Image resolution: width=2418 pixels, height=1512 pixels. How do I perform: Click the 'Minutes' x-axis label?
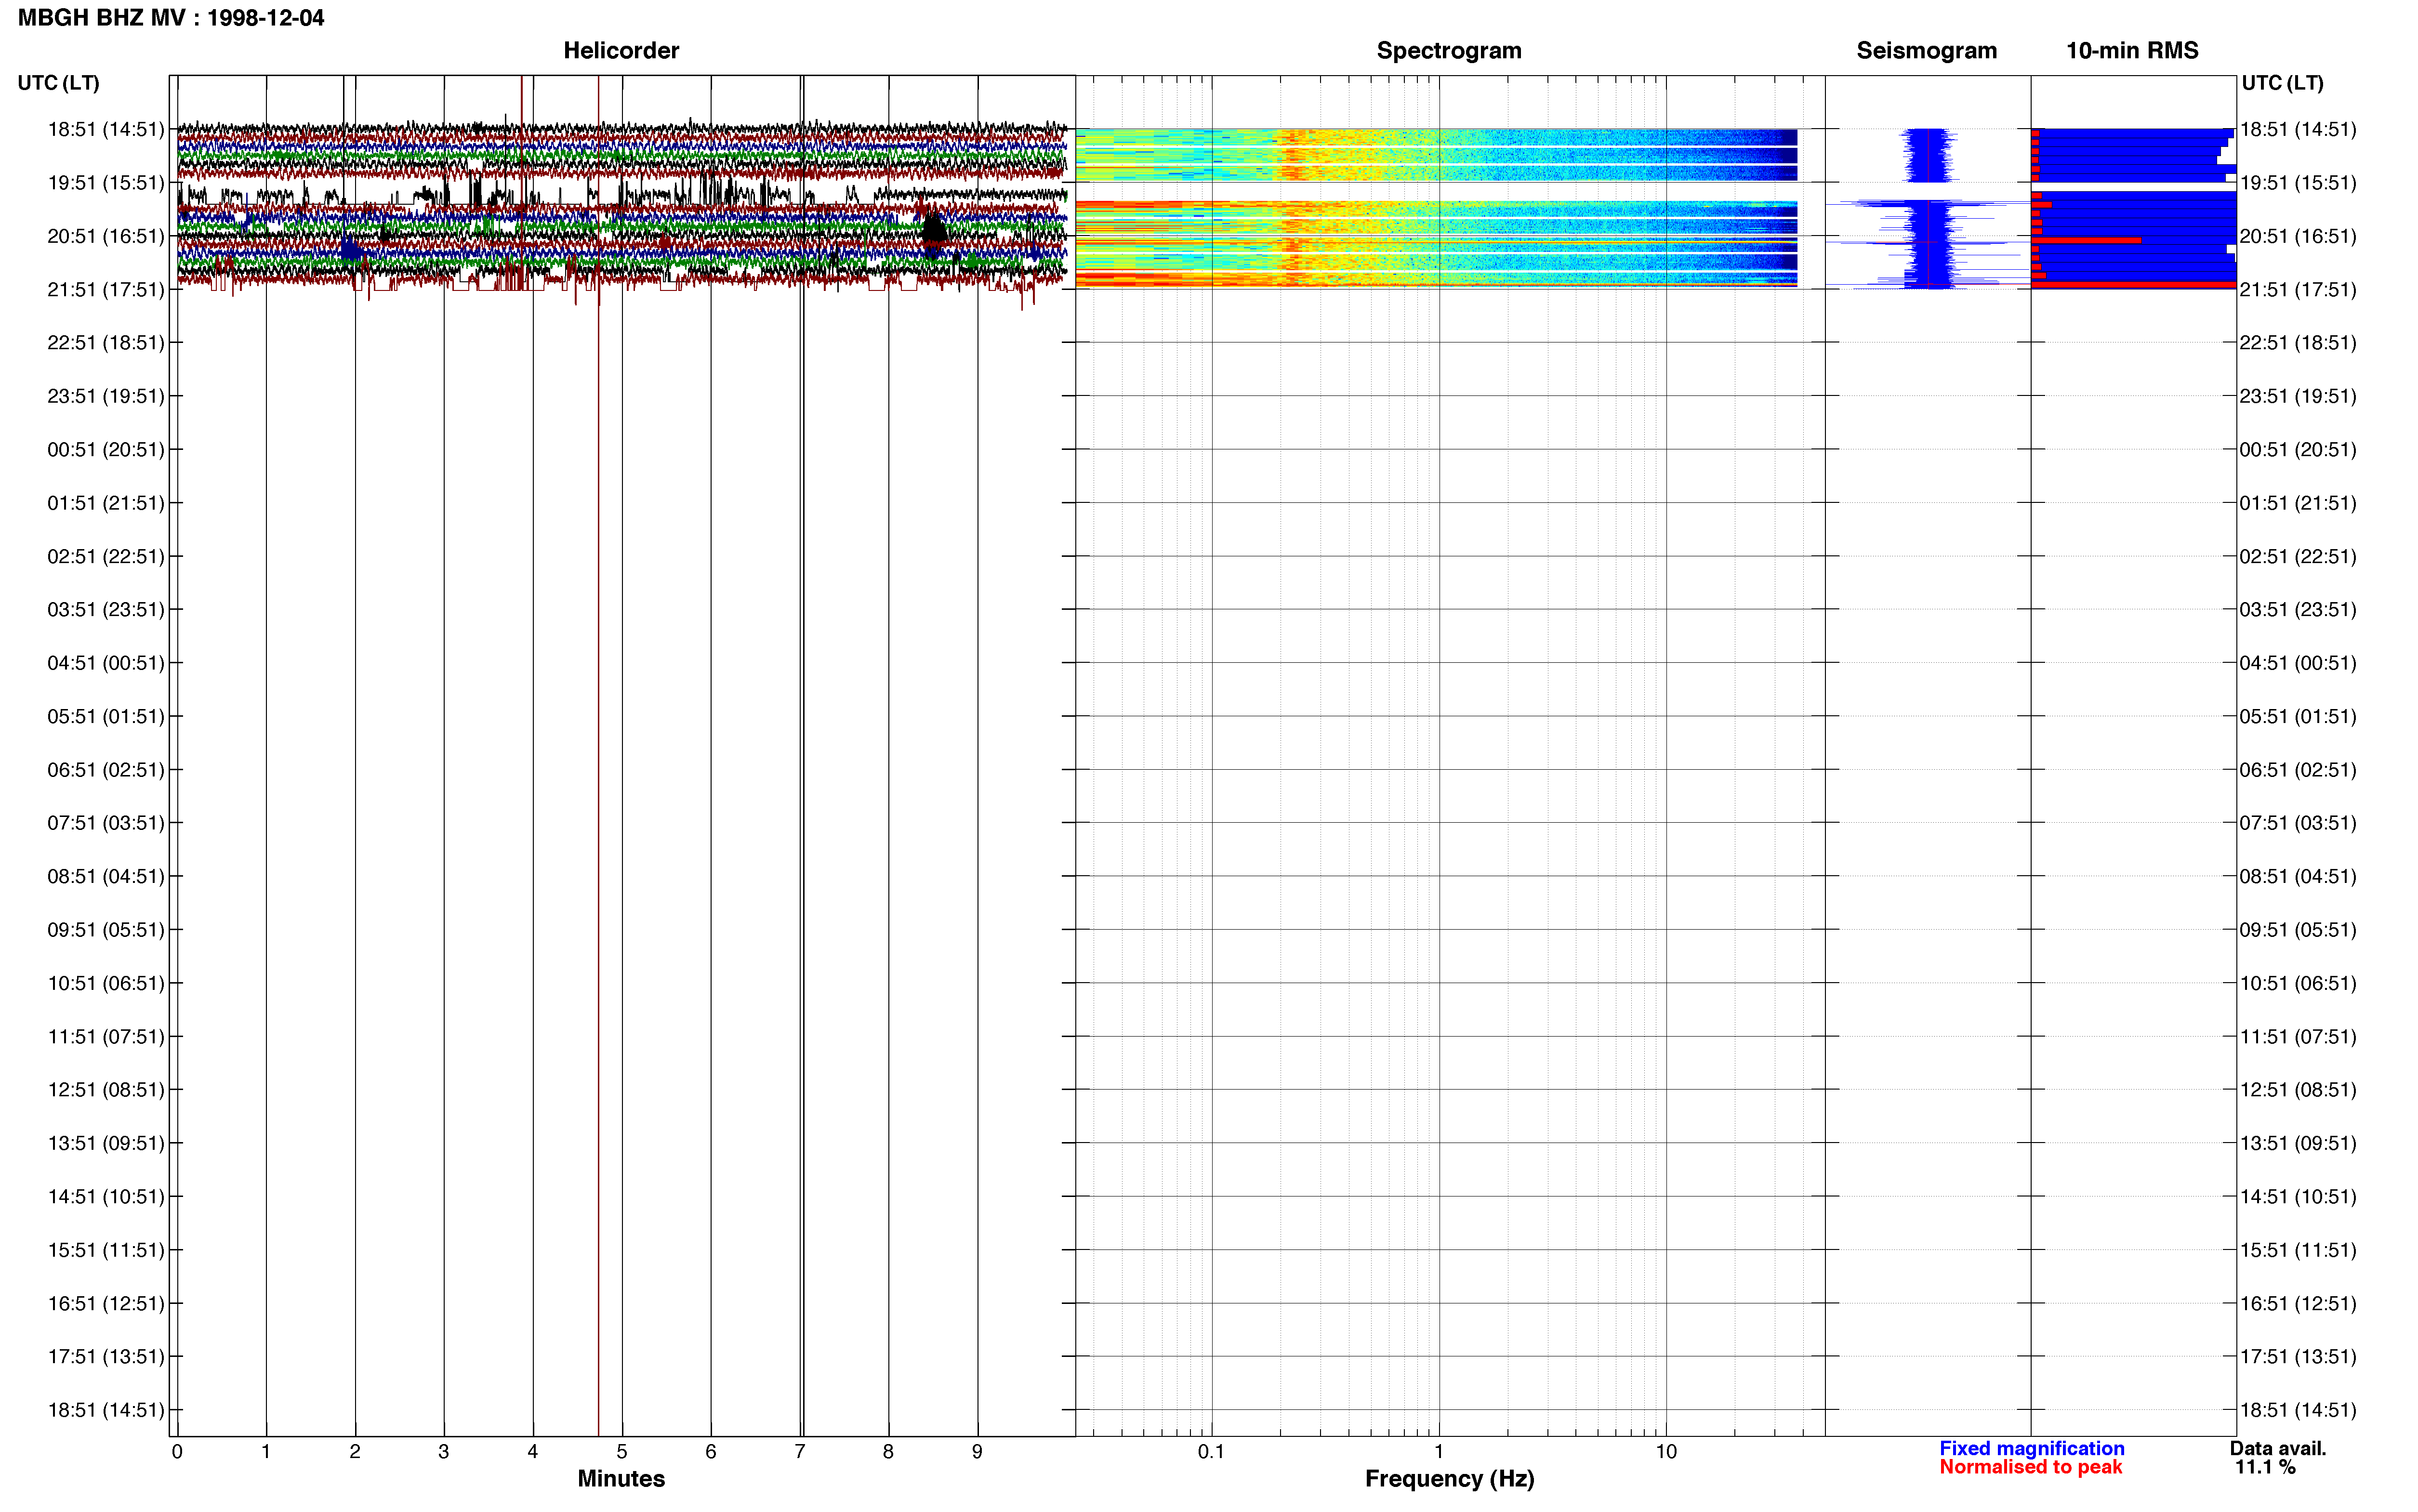point(621,1478)
